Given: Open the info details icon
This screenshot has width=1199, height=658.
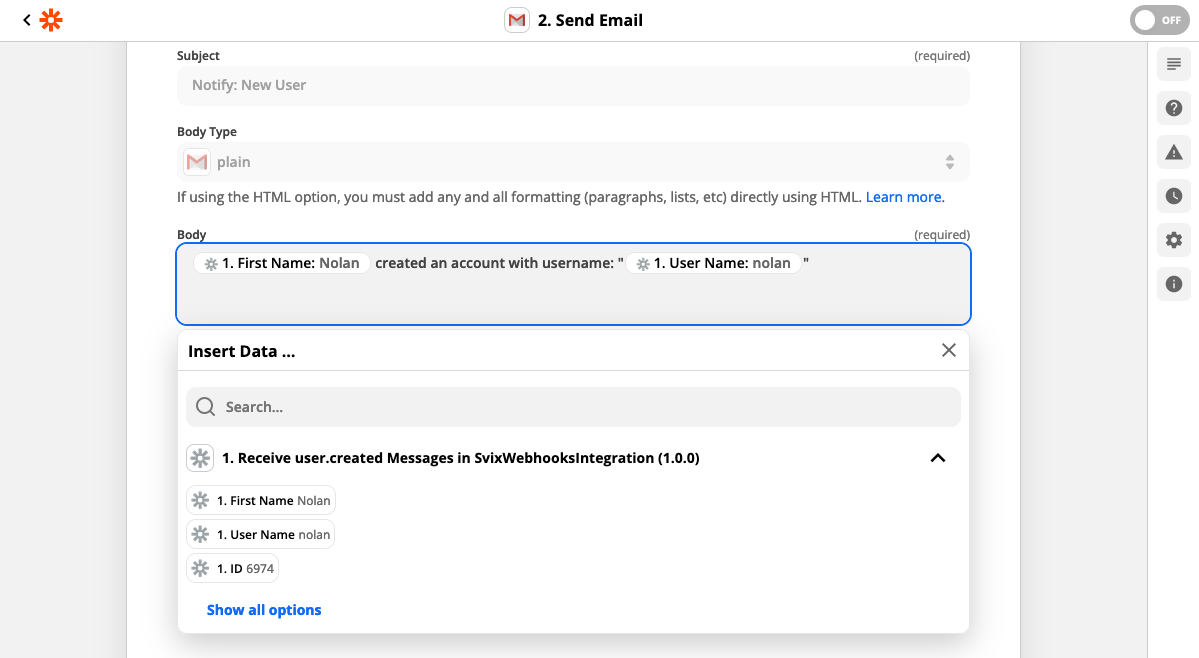Looking at the screenshot, I should point(1174,284).
